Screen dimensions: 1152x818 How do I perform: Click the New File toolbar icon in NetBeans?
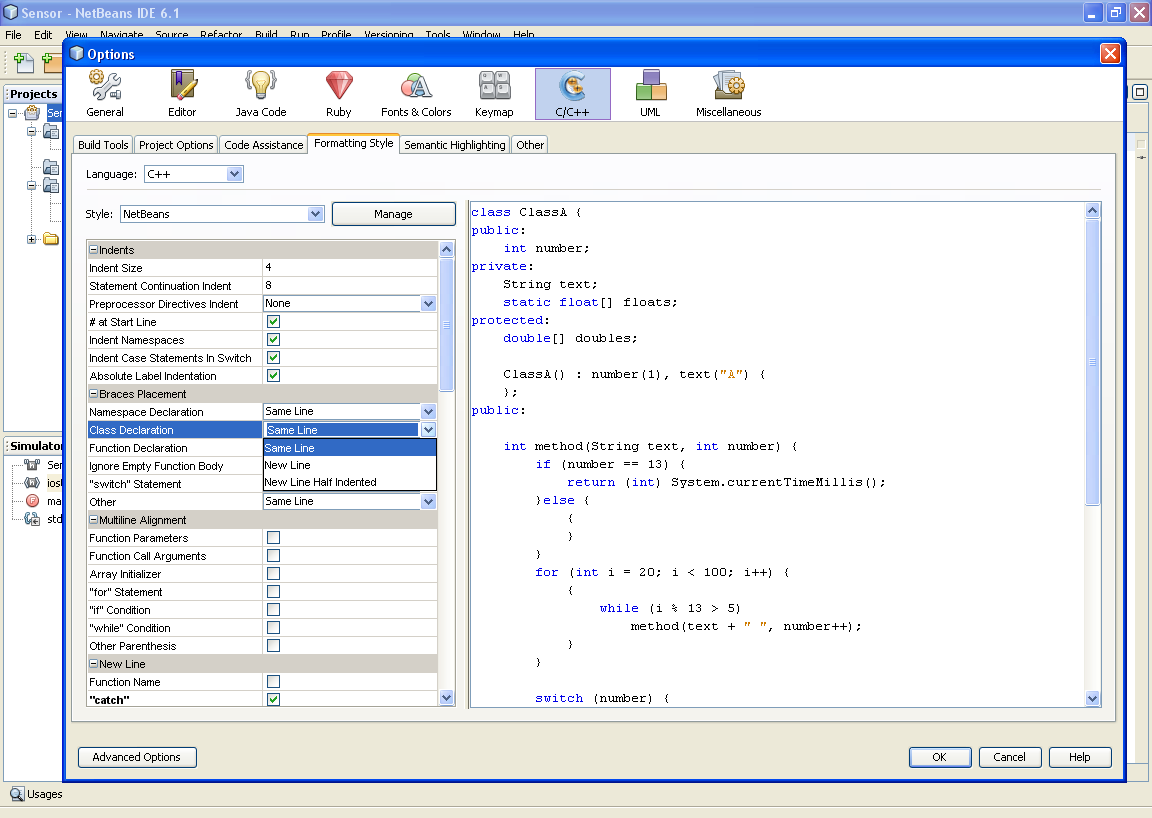click(24, 63)
